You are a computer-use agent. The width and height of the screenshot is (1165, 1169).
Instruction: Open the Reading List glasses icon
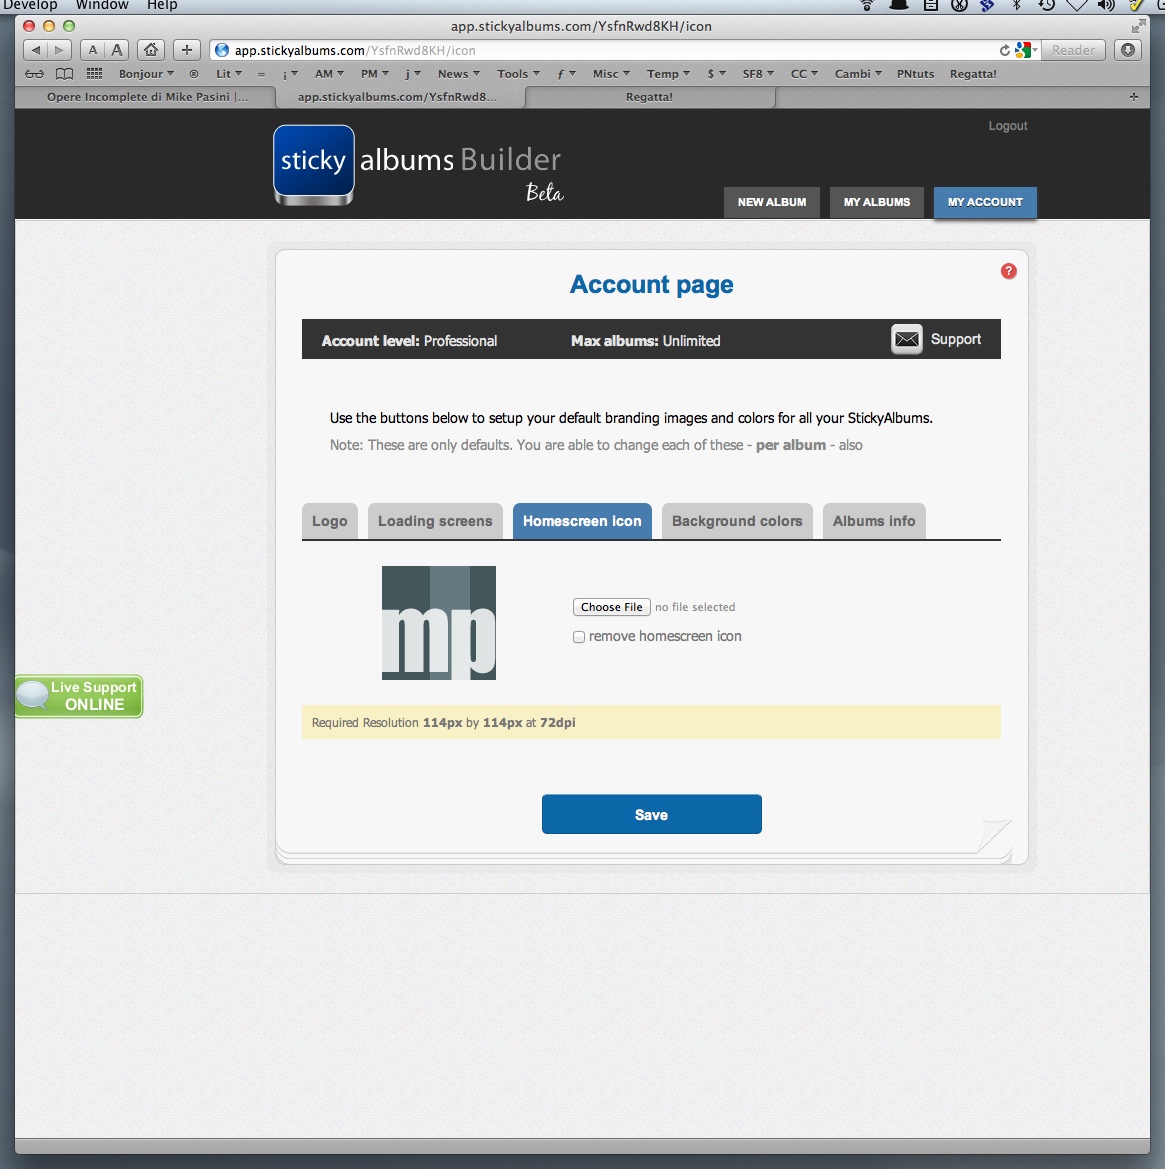pyautogui.click(x=34, y=74)
